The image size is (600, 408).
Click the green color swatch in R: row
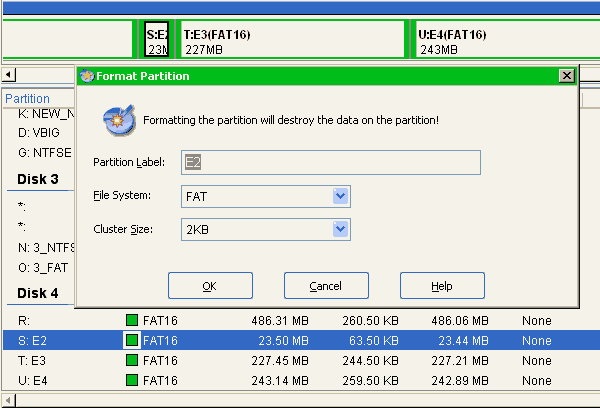tap(132, 320)
